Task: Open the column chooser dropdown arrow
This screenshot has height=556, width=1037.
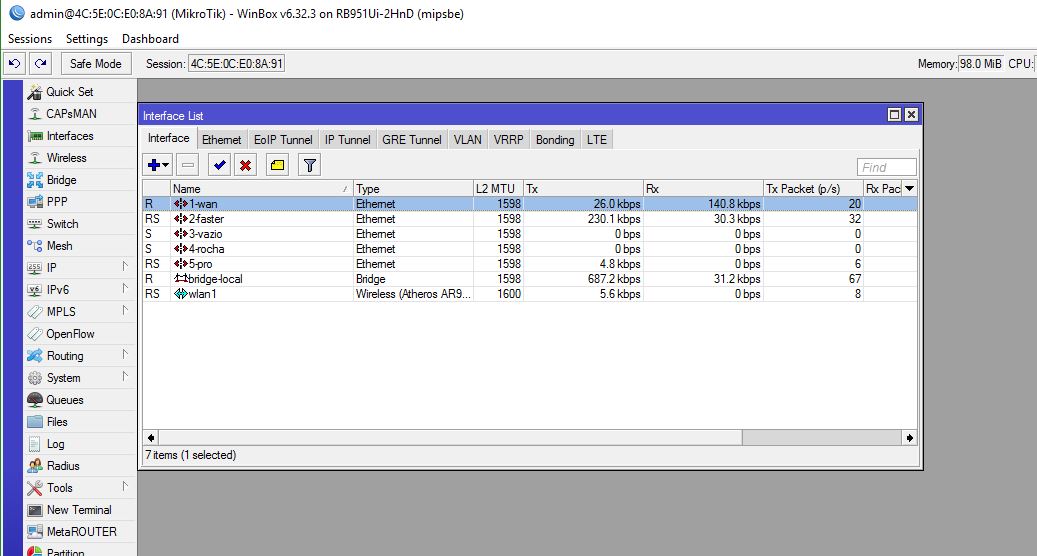Action: (910, 188)
